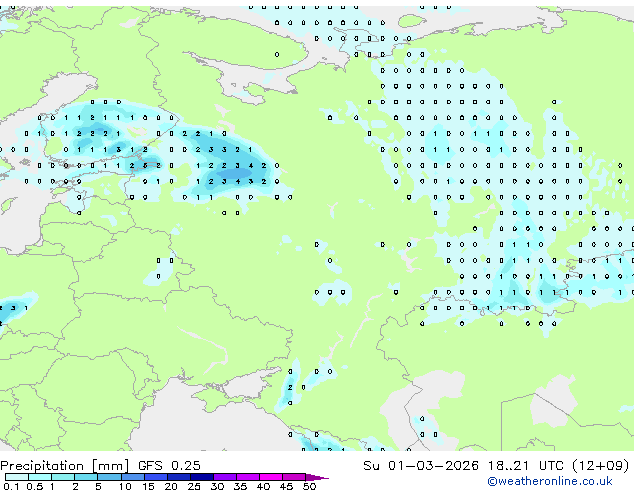Click the legend label '35'

(x=240, y=486)
